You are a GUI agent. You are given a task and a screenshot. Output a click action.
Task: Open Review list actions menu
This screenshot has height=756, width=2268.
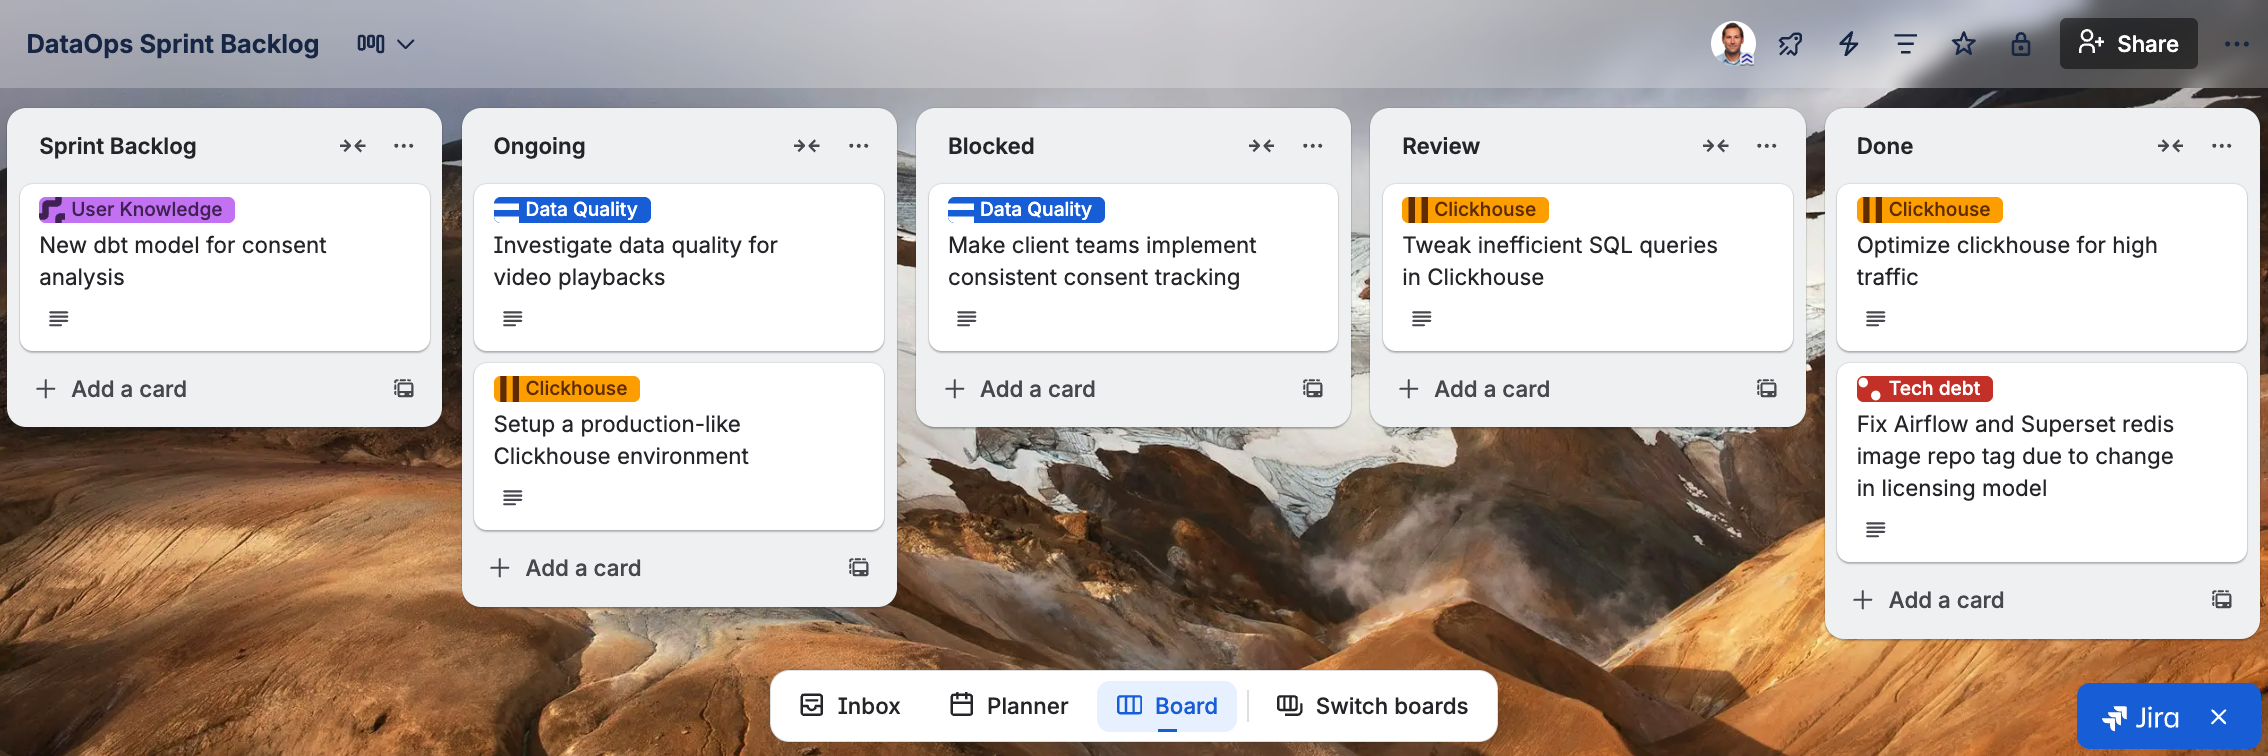[1767, 146]
